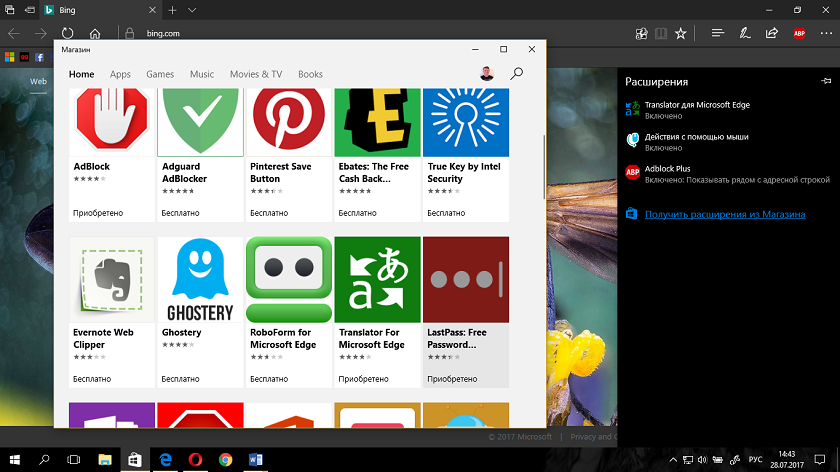Open the Edge Hub lines icon
This screenshot has width=840, height=472.
point(718,33)
